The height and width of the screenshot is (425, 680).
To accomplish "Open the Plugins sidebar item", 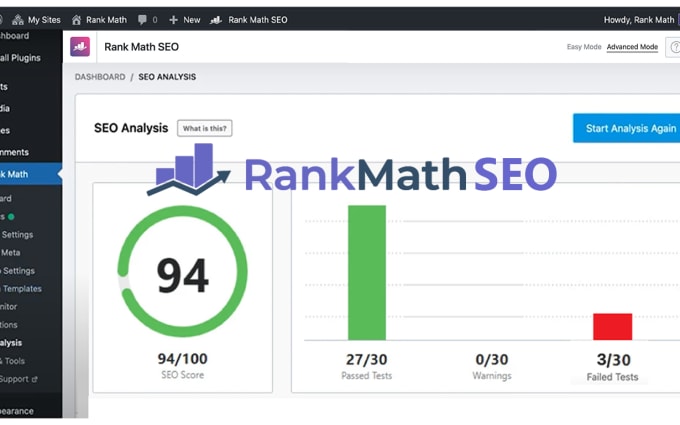I will tap(20, 58).
